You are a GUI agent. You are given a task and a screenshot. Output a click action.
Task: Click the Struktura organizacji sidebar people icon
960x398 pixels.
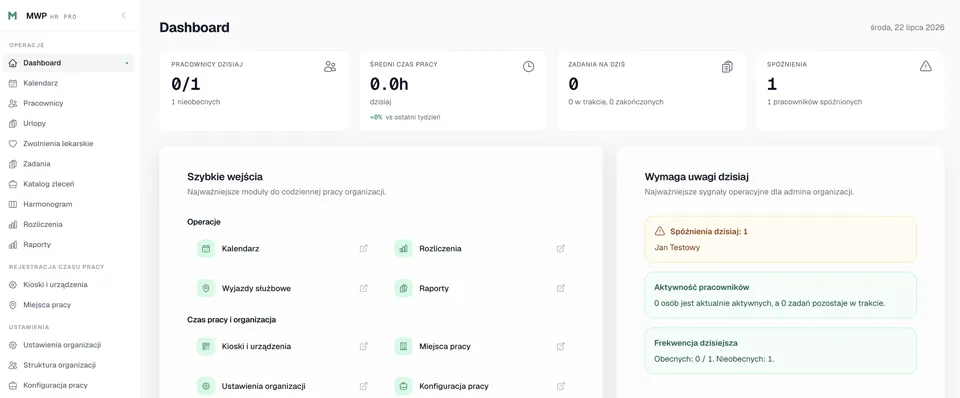13,365
